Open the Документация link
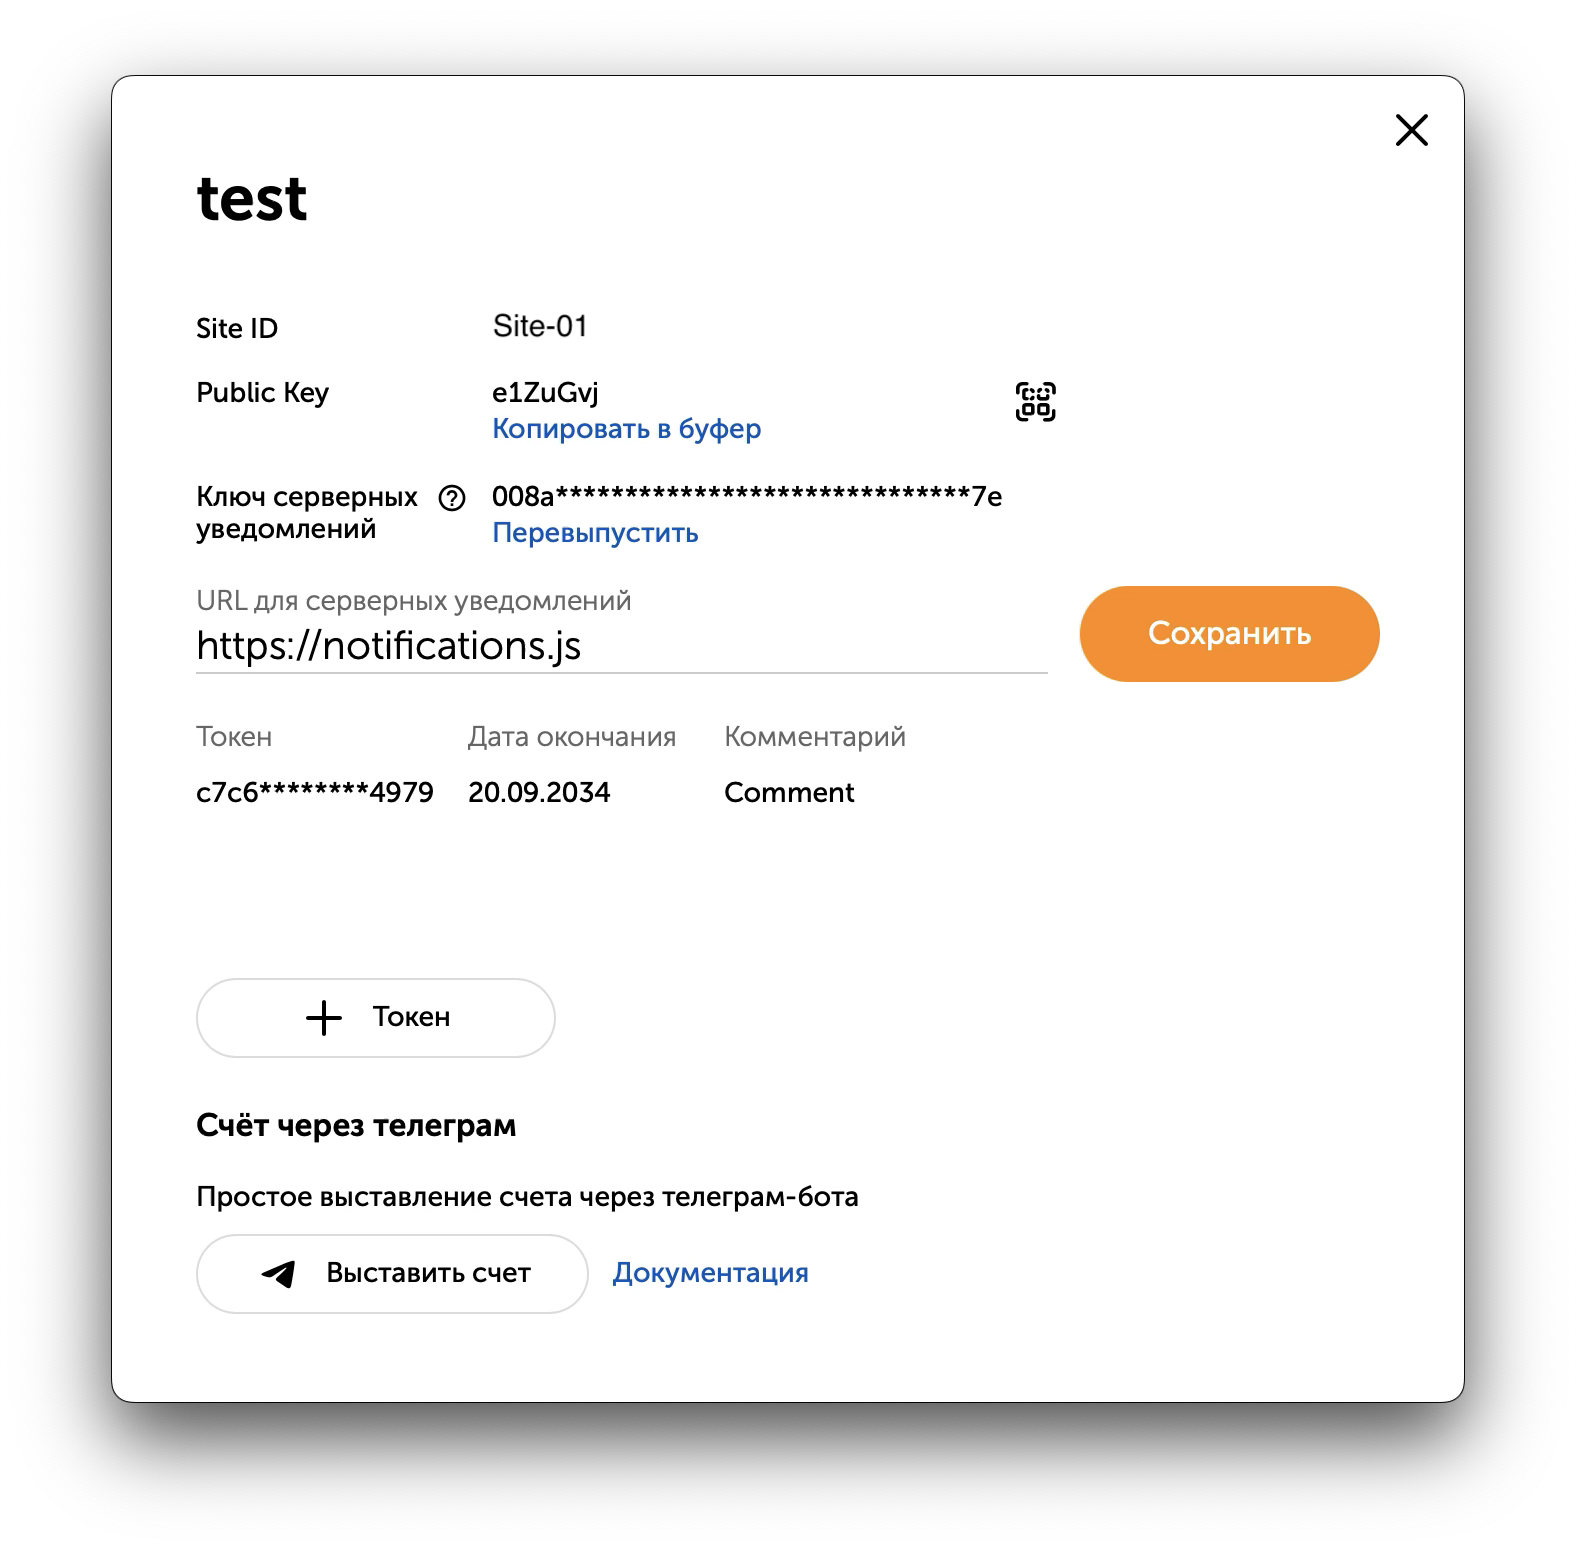 [x=712, y=1272]
